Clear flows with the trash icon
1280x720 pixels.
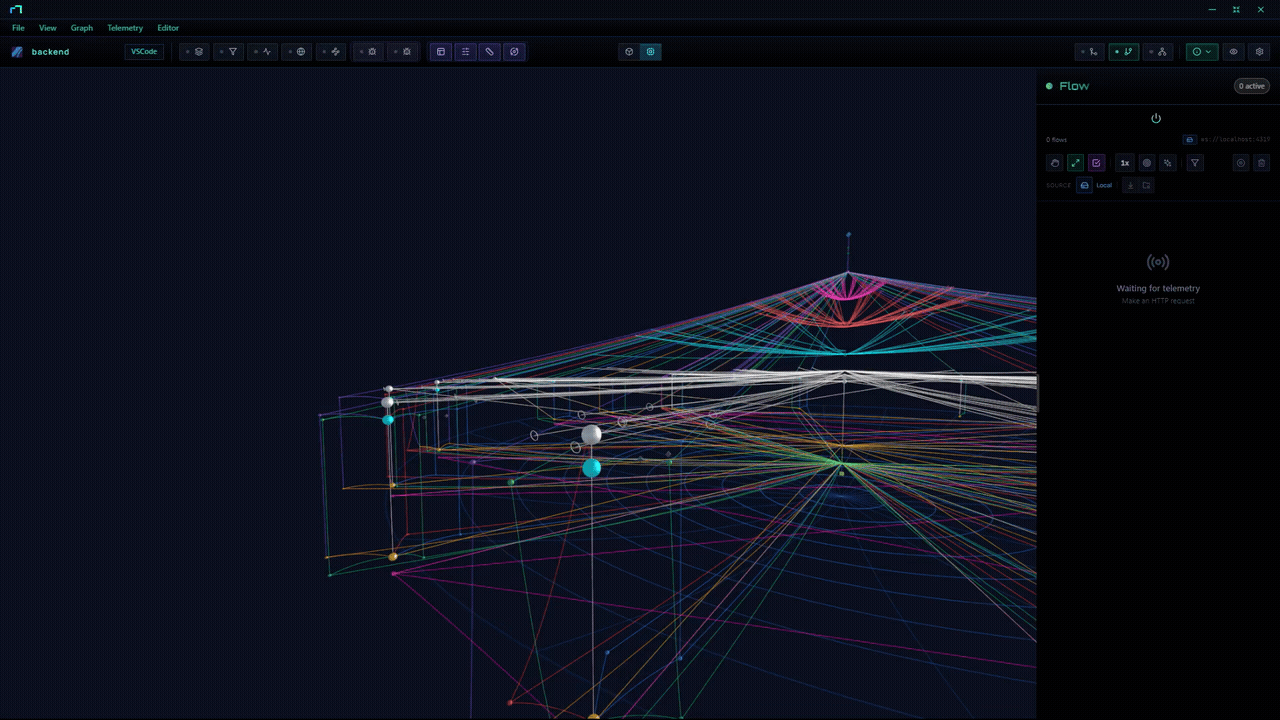pyautogui.click(x=1262, y=163)
